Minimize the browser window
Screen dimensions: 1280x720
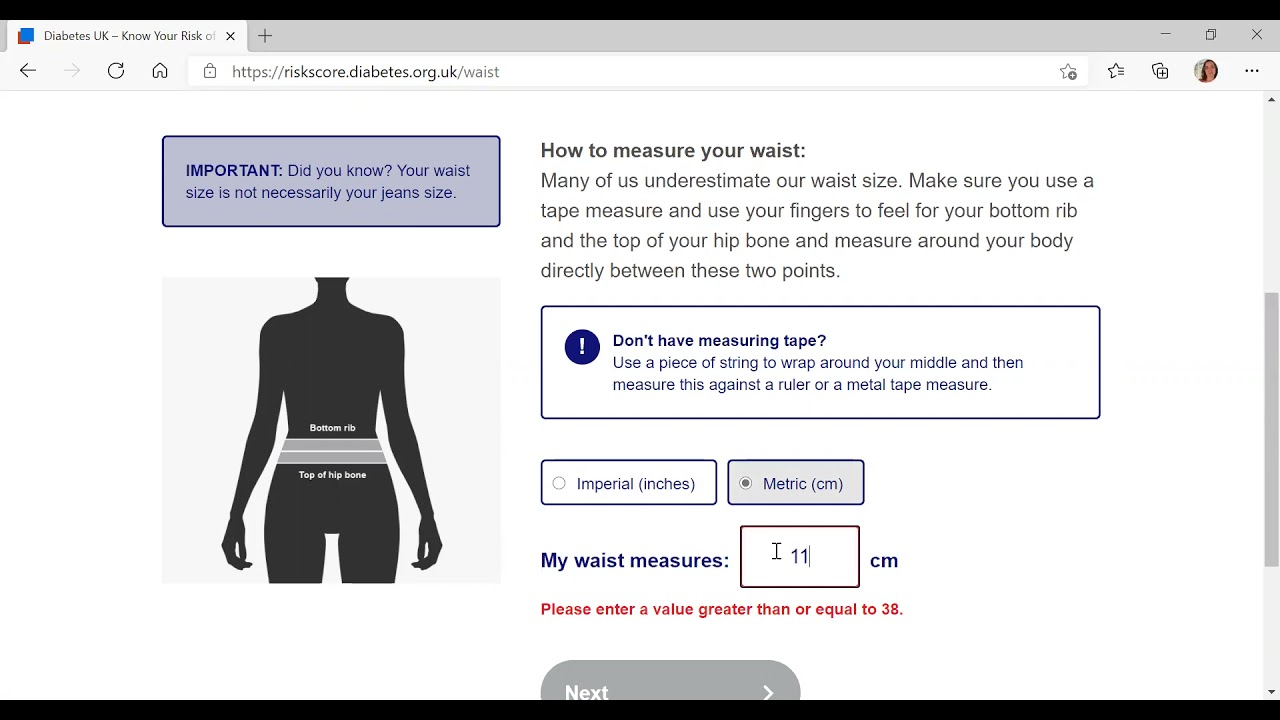1165,35
